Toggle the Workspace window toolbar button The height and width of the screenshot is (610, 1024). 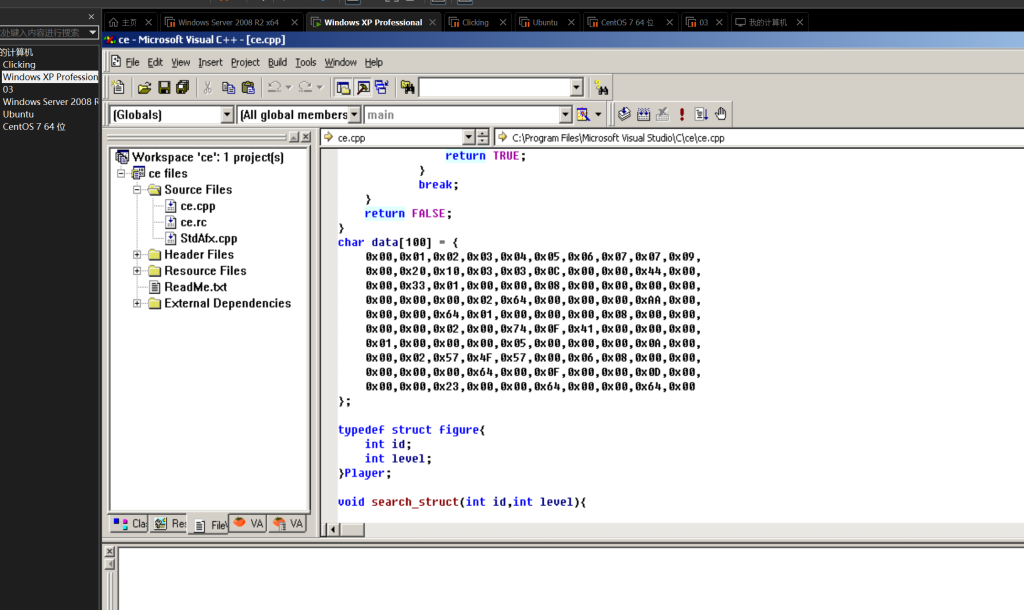pyautogui.click(x=343, y=88)
